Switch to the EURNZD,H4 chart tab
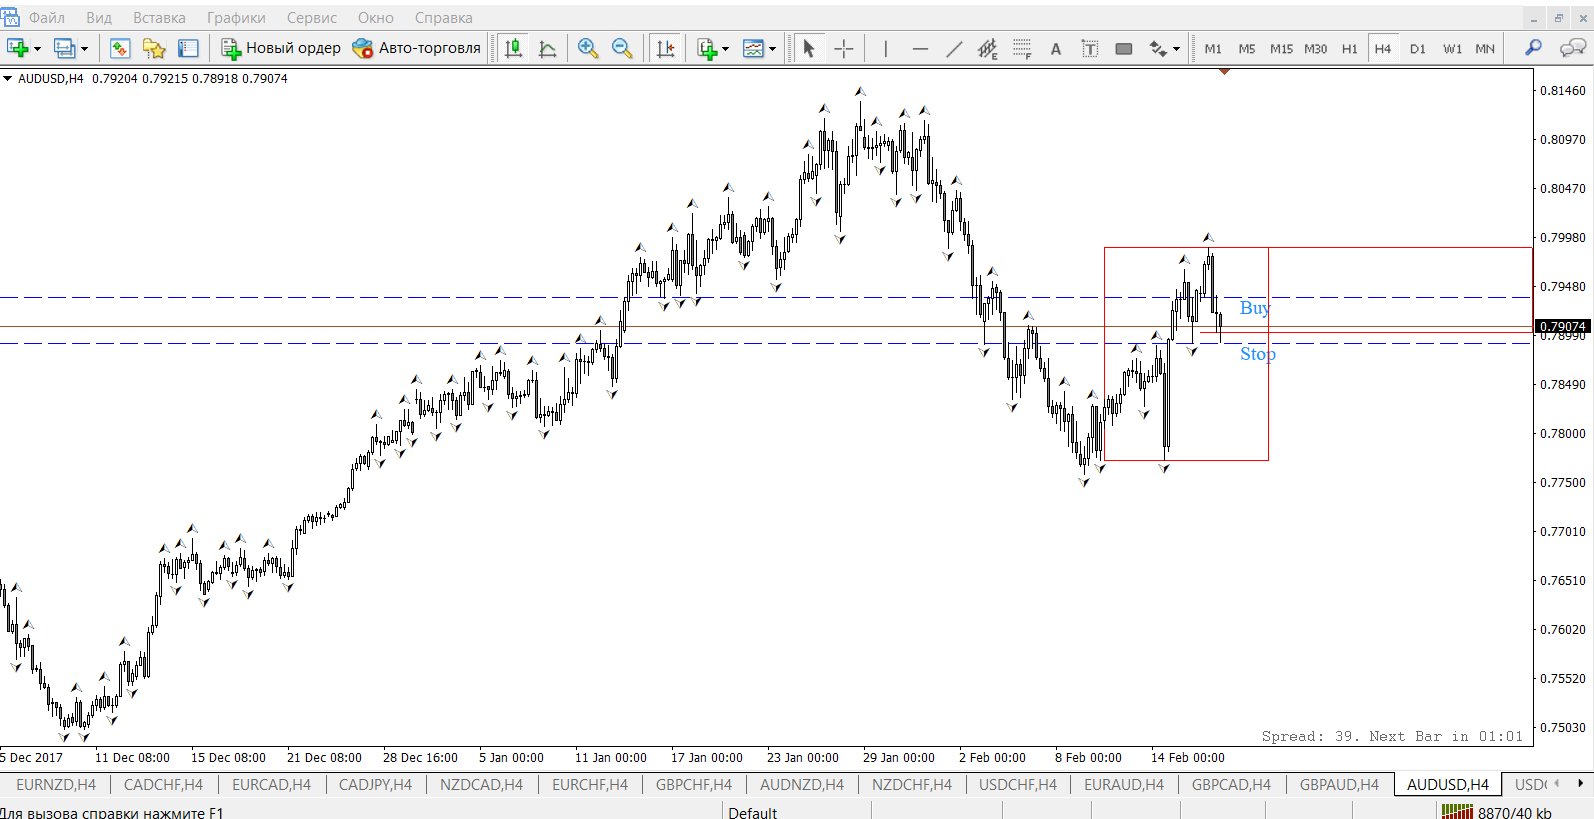The image size is (1594, 819). (56, 785)
